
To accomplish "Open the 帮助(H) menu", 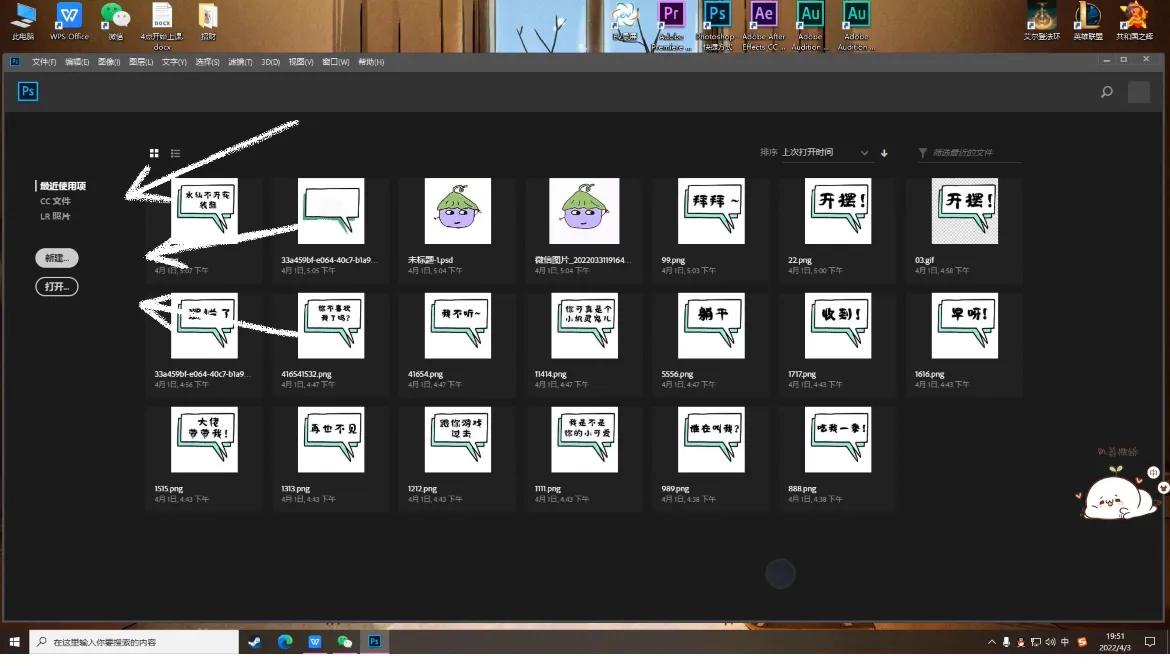I will (x=371, y=62).
